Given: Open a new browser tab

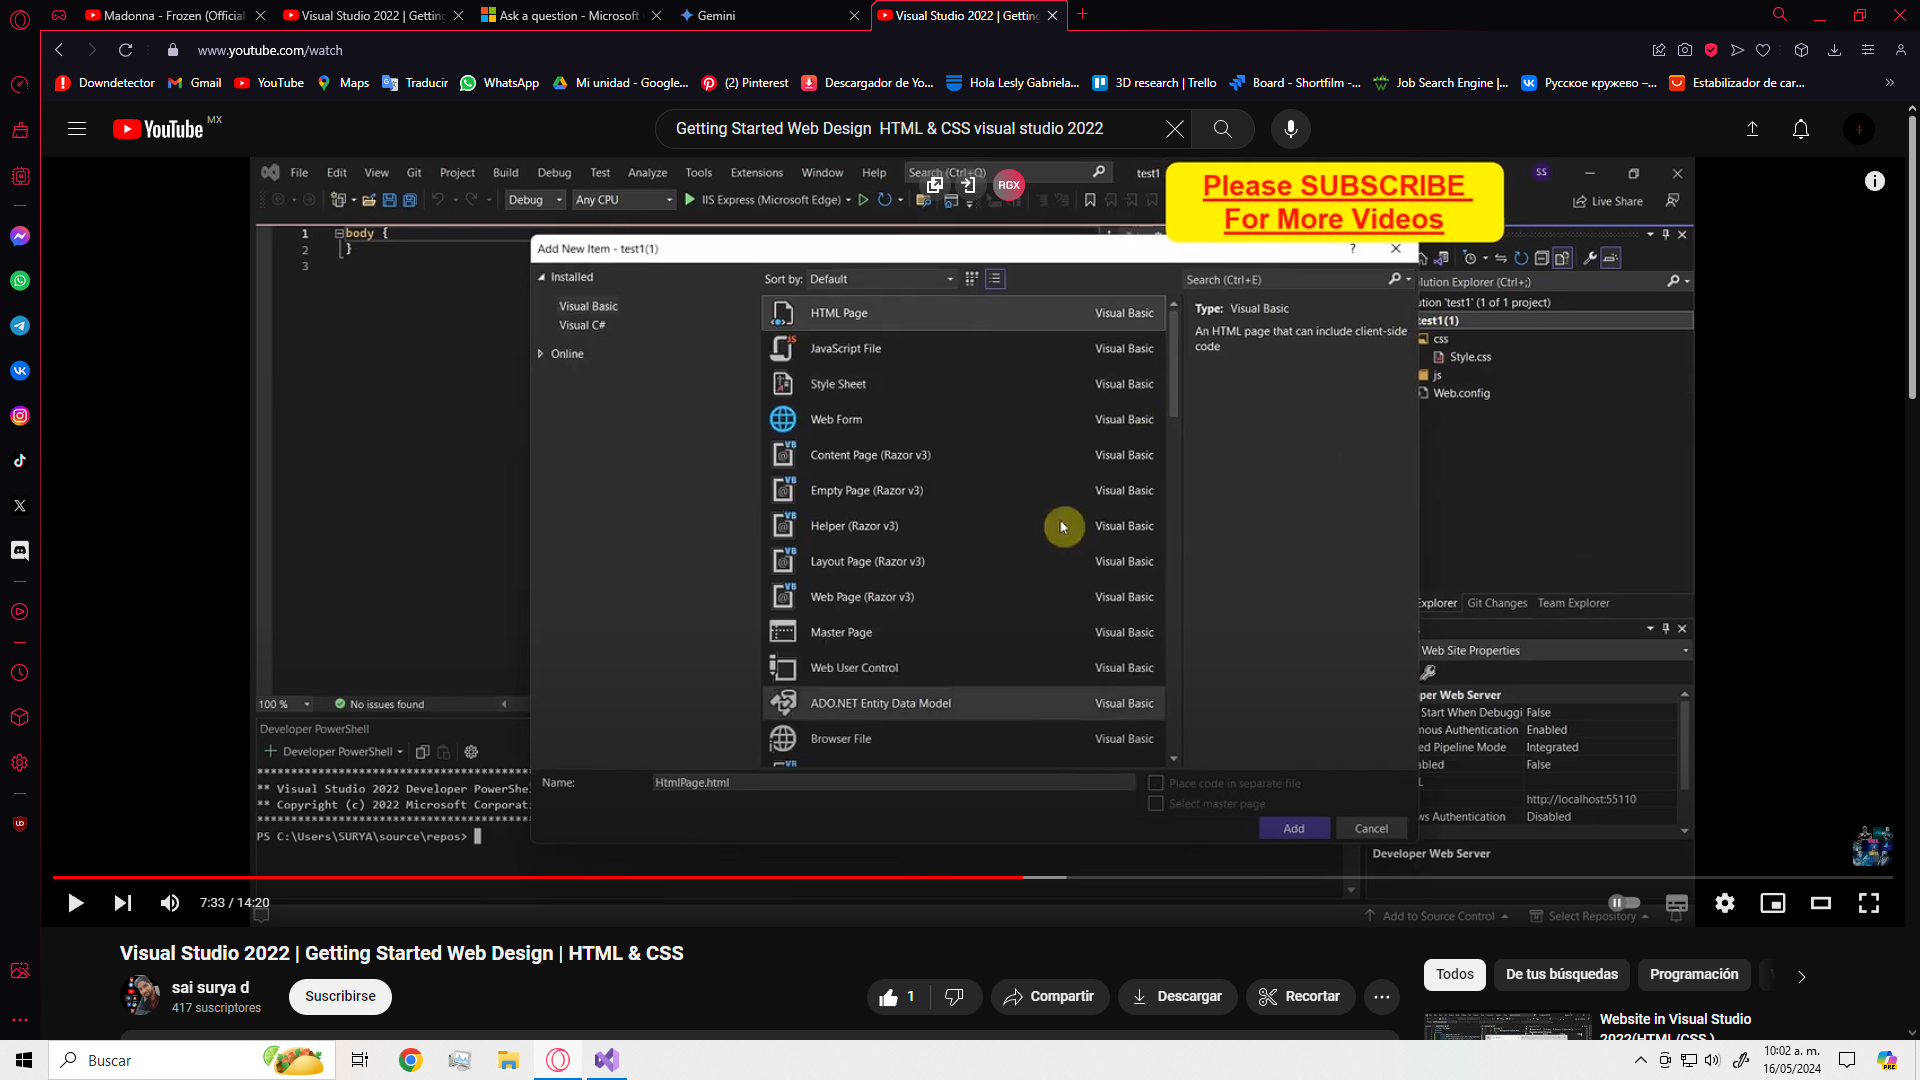Looking at the screenshot, I should pyautogui.click(x=1082, y=14).
